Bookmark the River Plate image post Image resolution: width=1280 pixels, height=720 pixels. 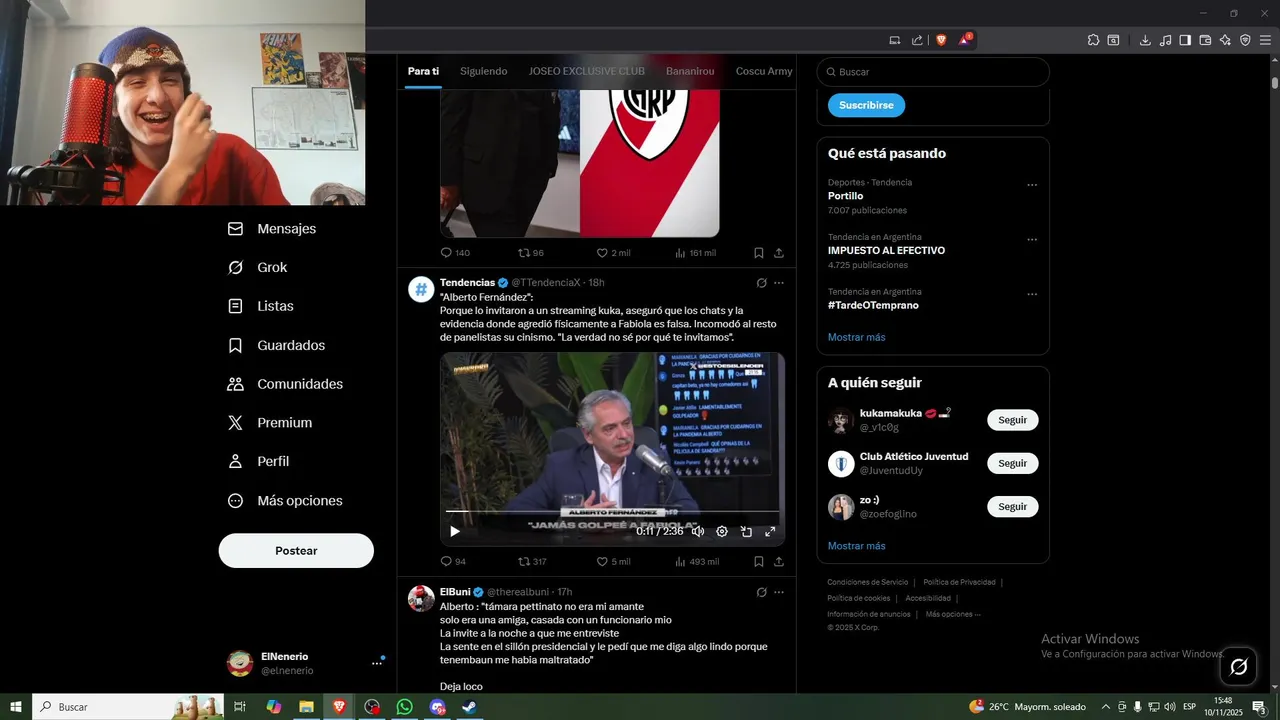click(759, 253)
